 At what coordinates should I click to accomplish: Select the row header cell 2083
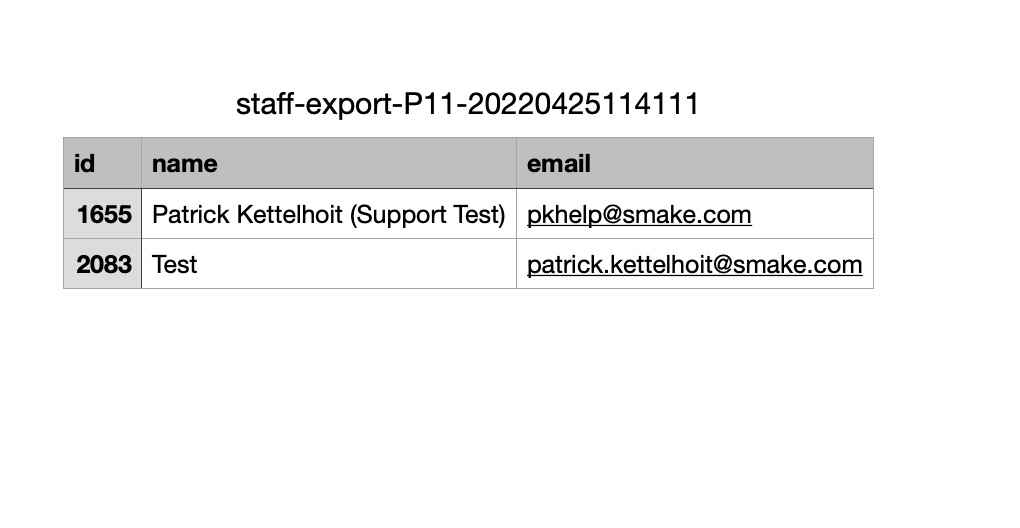102,264
